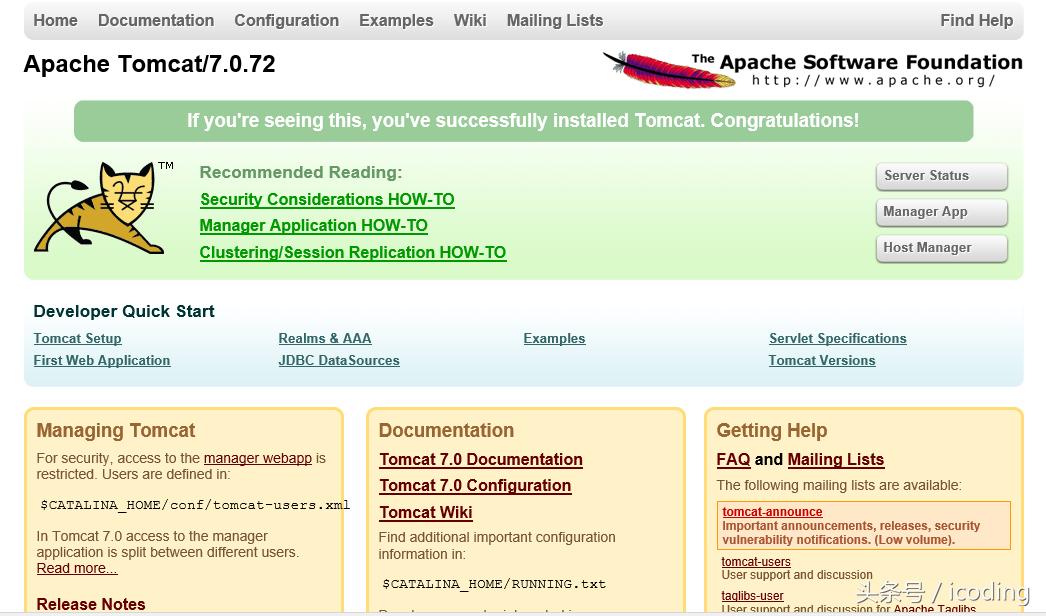Open the Documentation navigation item
The image size is (1046, 616).
[156, 21]
